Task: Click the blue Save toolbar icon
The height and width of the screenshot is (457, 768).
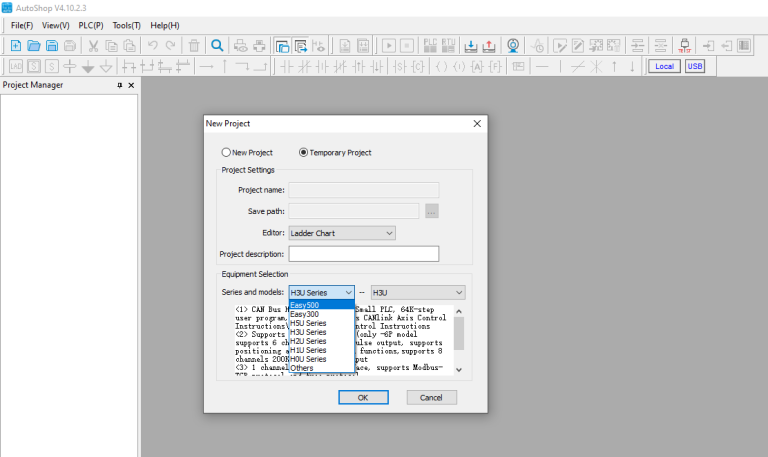Action: [52, 46]
